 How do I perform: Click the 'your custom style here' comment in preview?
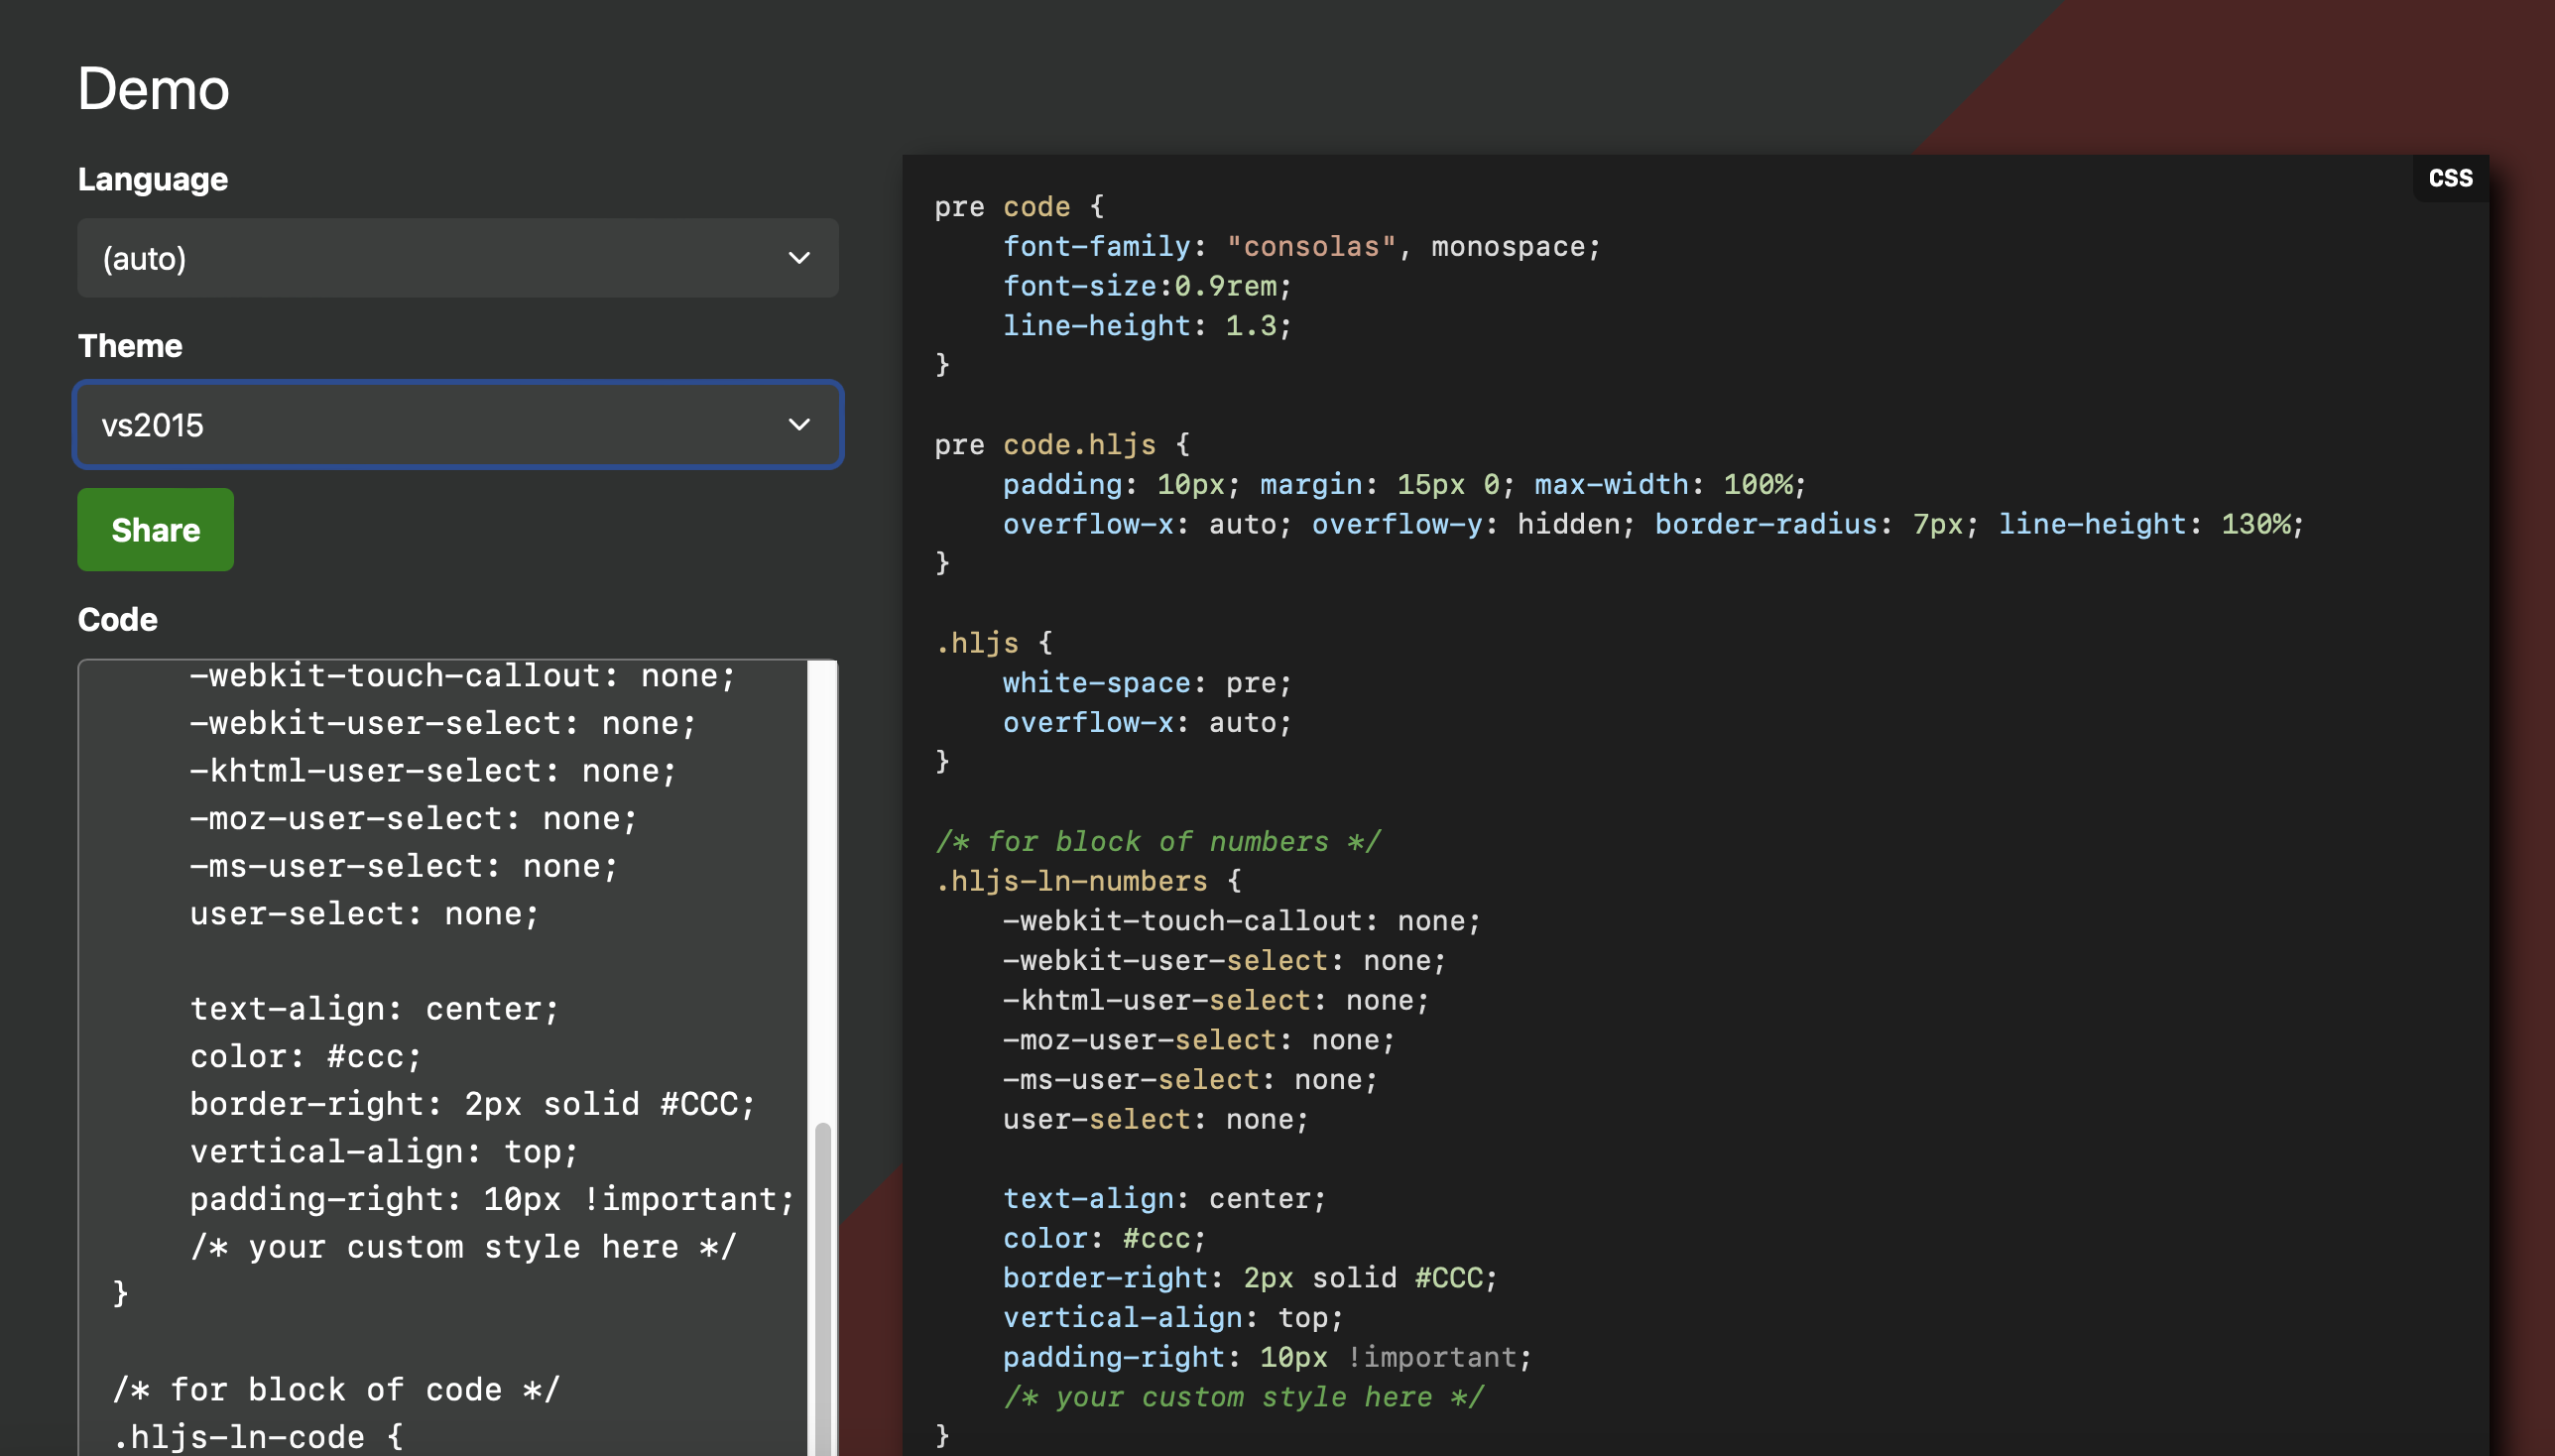pyautogui.click(x=1243, y=1396)
